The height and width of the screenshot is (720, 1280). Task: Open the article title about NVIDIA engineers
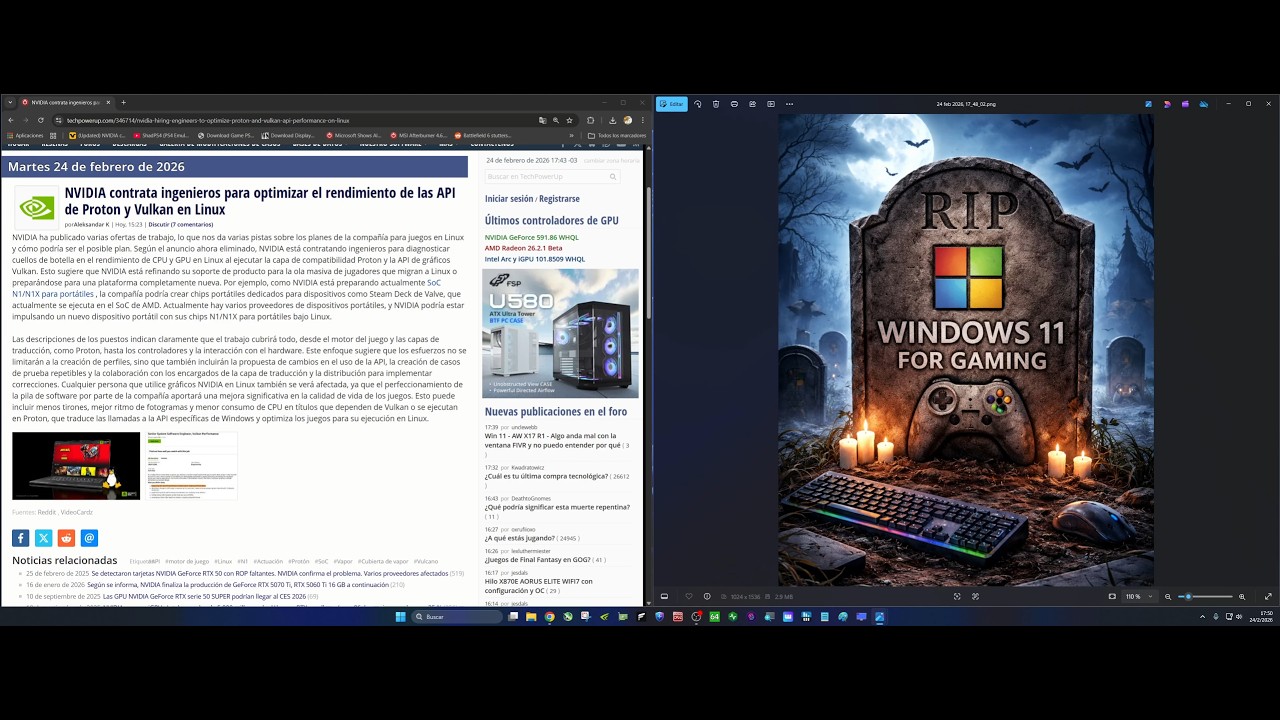tap(260, 201)
